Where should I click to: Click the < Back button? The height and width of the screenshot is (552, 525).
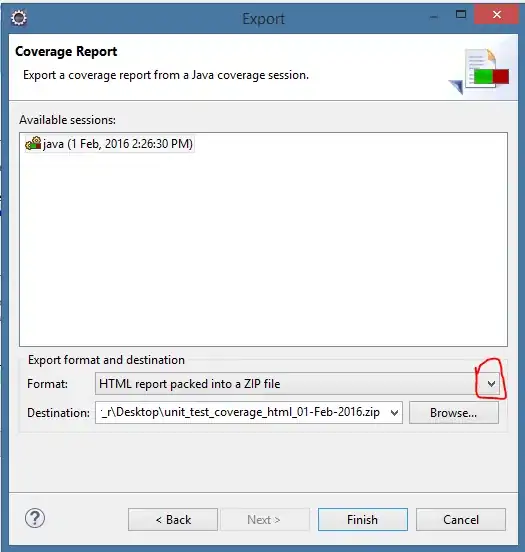(x=173, y=519)
